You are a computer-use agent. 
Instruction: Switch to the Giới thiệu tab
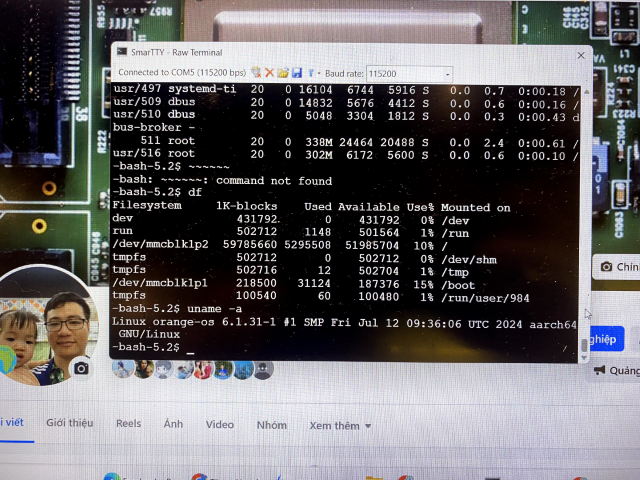point(69,424)
